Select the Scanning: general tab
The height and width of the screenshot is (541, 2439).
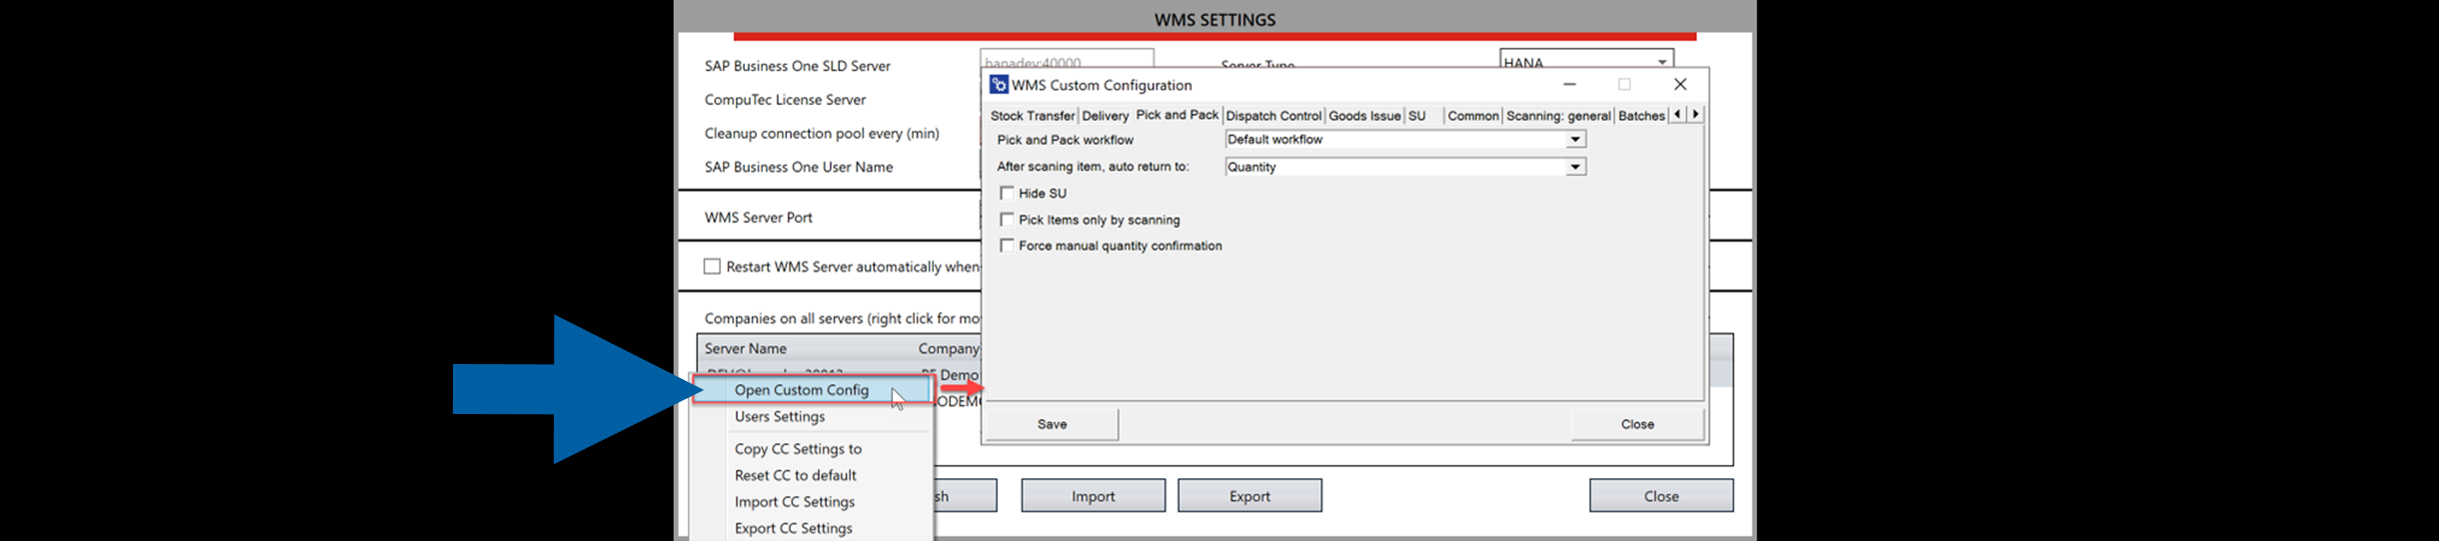pyautogui.click(x=1558, y=116)
